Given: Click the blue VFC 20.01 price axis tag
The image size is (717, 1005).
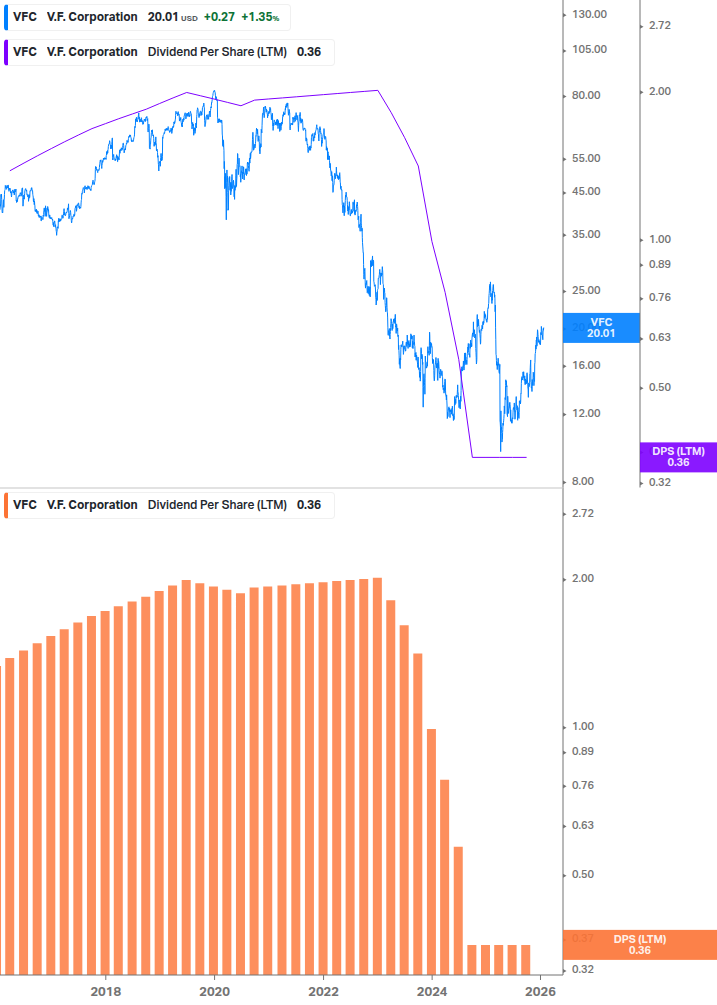Looking at the screenshot, I should pyautogui.click(x=600, y=328).
